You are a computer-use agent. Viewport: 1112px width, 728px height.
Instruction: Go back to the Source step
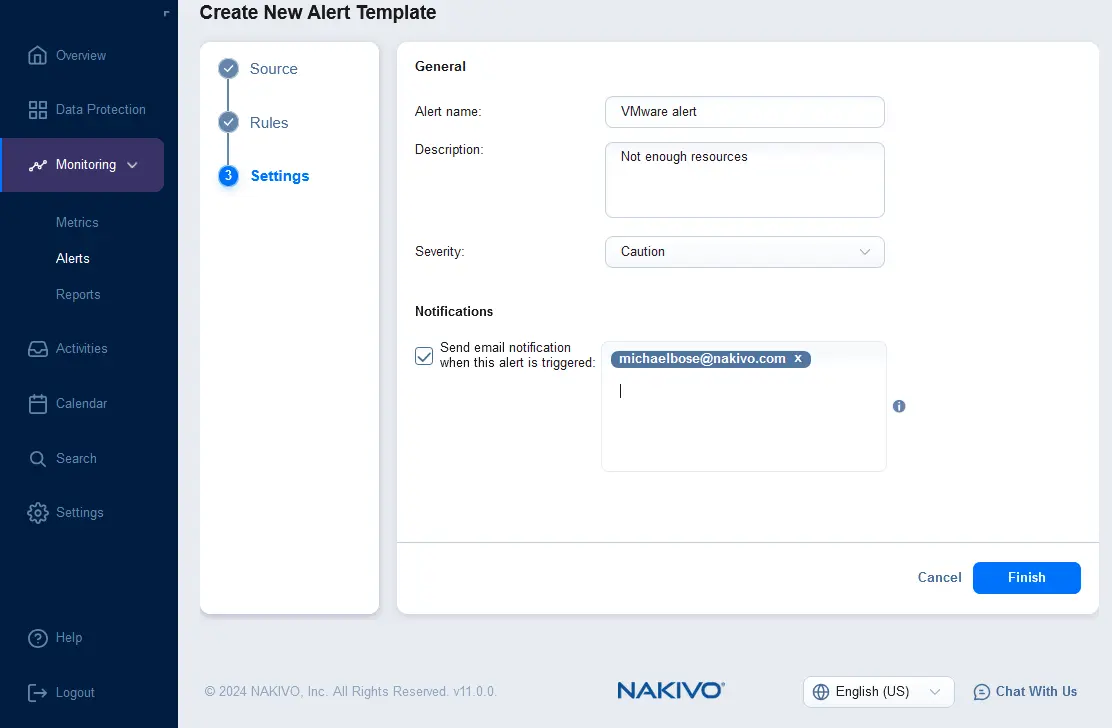(x=274, y=69)
